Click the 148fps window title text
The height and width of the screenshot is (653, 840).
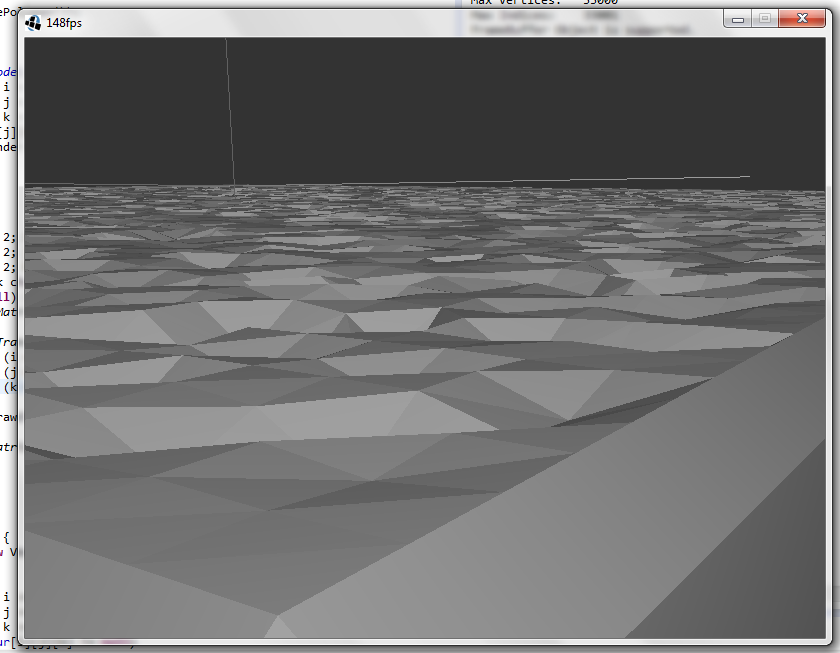coord(64,23)
